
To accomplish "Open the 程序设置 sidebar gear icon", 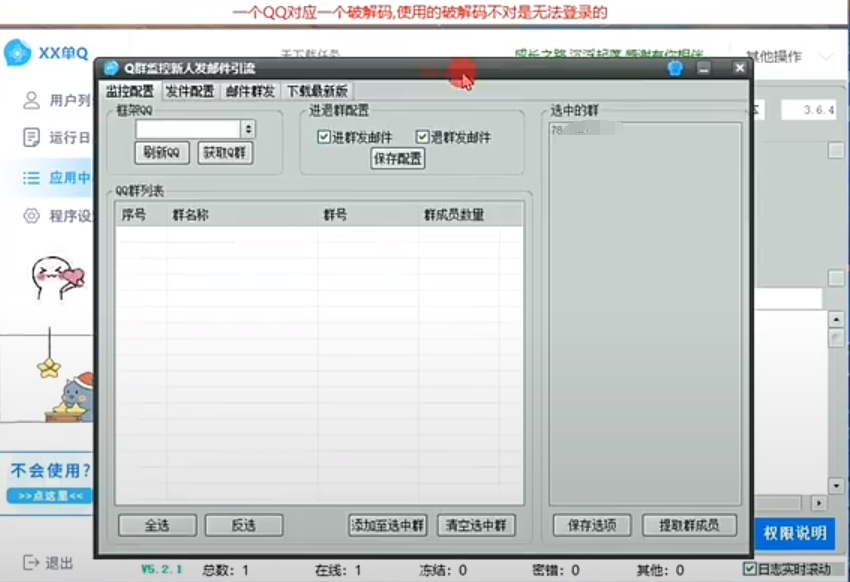I will coord(31,216).
